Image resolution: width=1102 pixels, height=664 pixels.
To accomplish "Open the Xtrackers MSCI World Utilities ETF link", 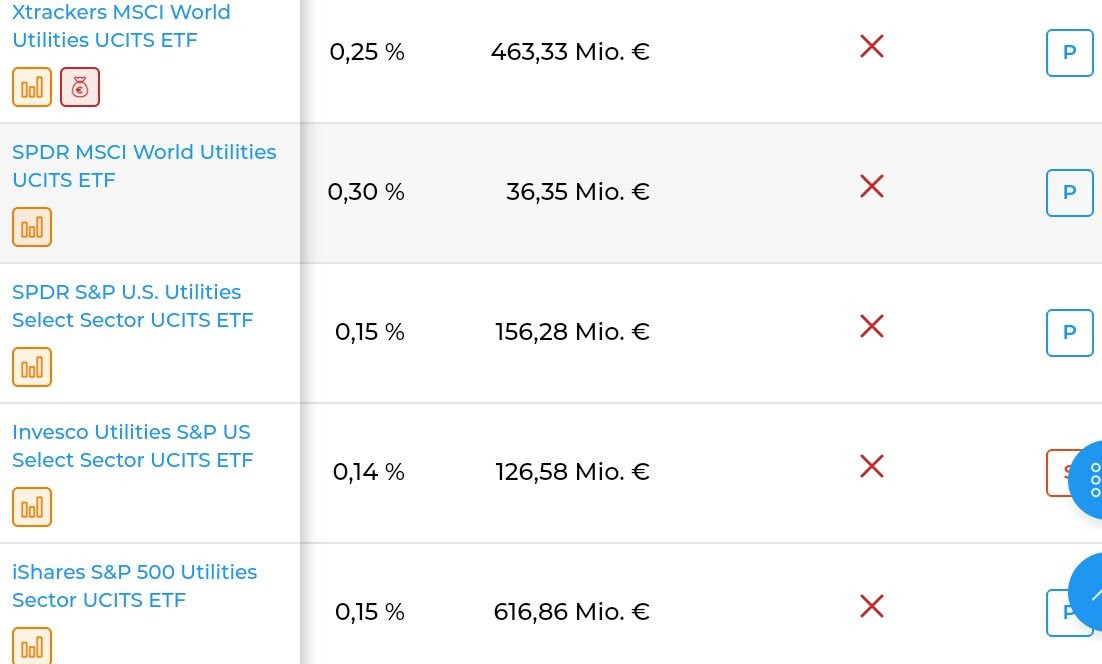I will (120, 27).
